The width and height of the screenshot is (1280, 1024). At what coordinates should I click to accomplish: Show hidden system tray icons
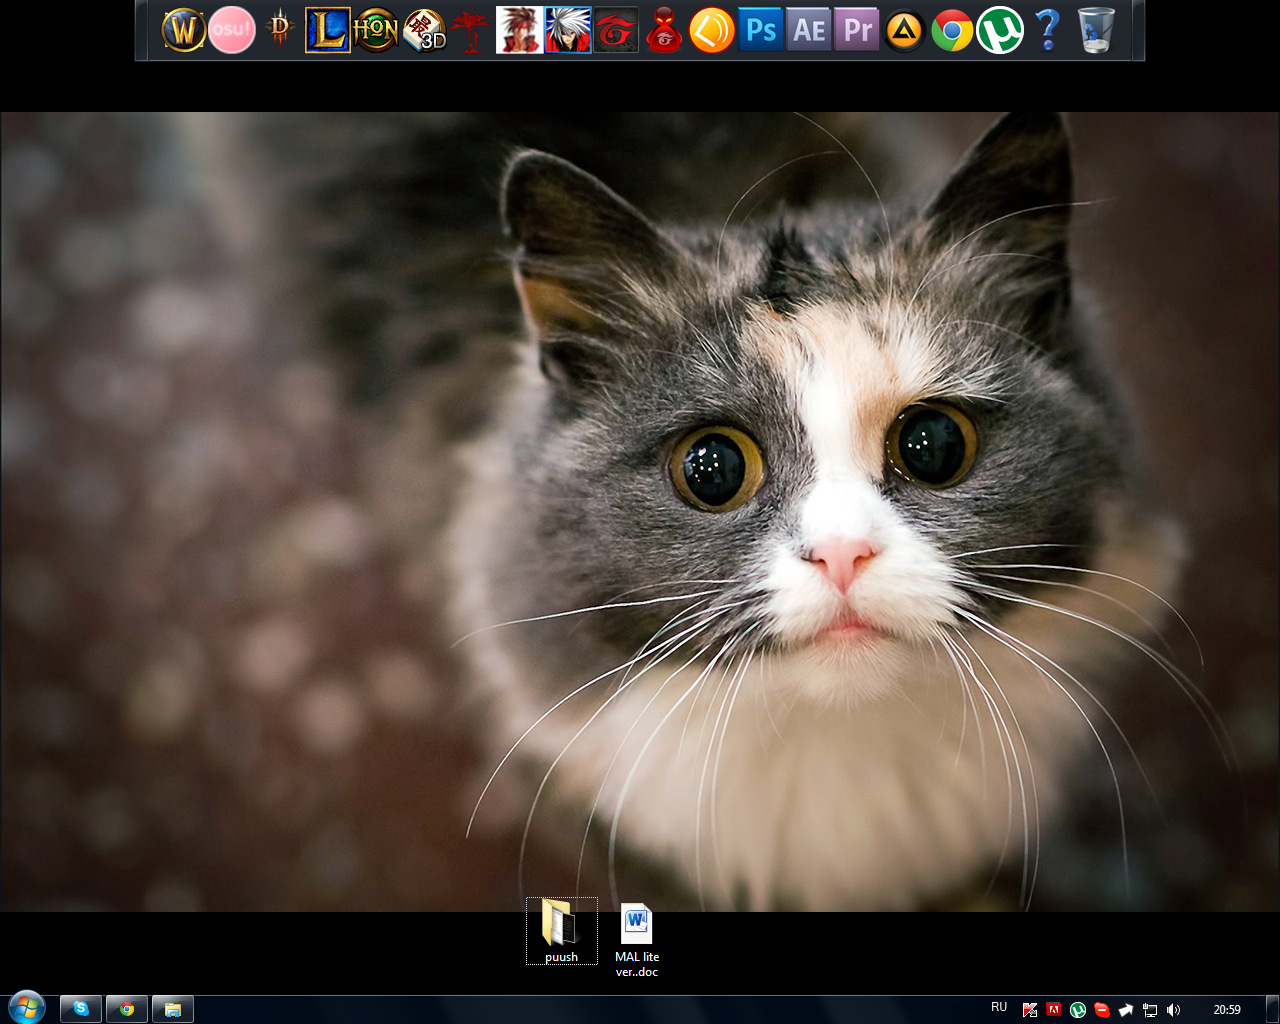[1124, 1009]
